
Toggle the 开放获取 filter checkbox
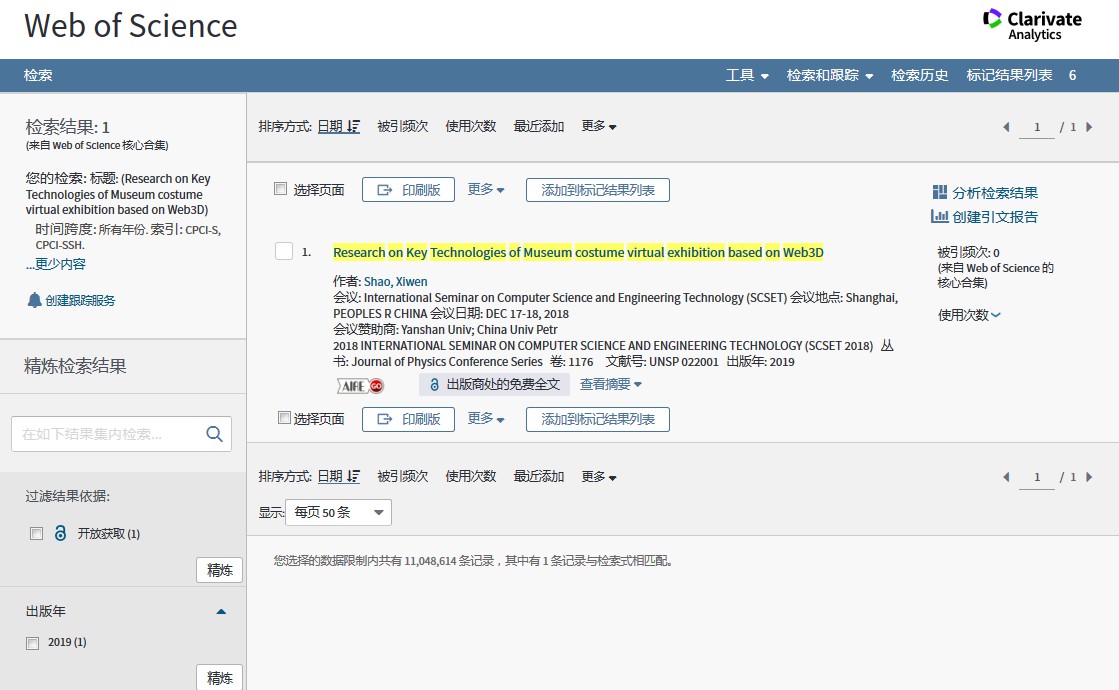coord(36,534)
